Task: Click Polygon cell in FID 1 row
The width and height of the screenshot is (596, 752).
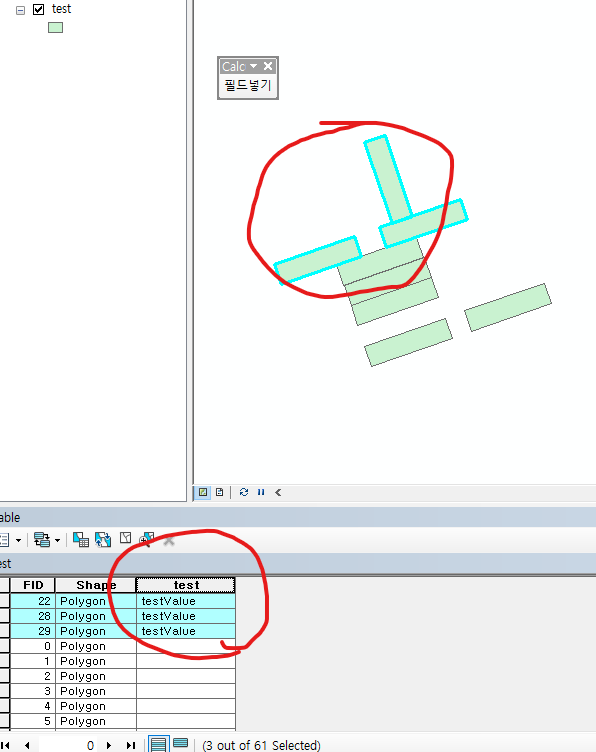Action: coord(96,661)
